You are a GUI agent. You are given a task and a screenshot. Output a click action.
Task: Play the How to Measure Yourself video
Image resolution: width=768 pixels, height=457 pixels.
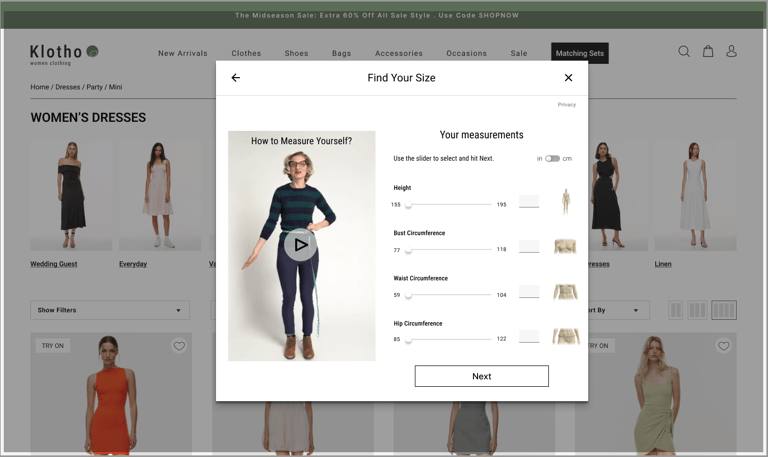[300, 244]
